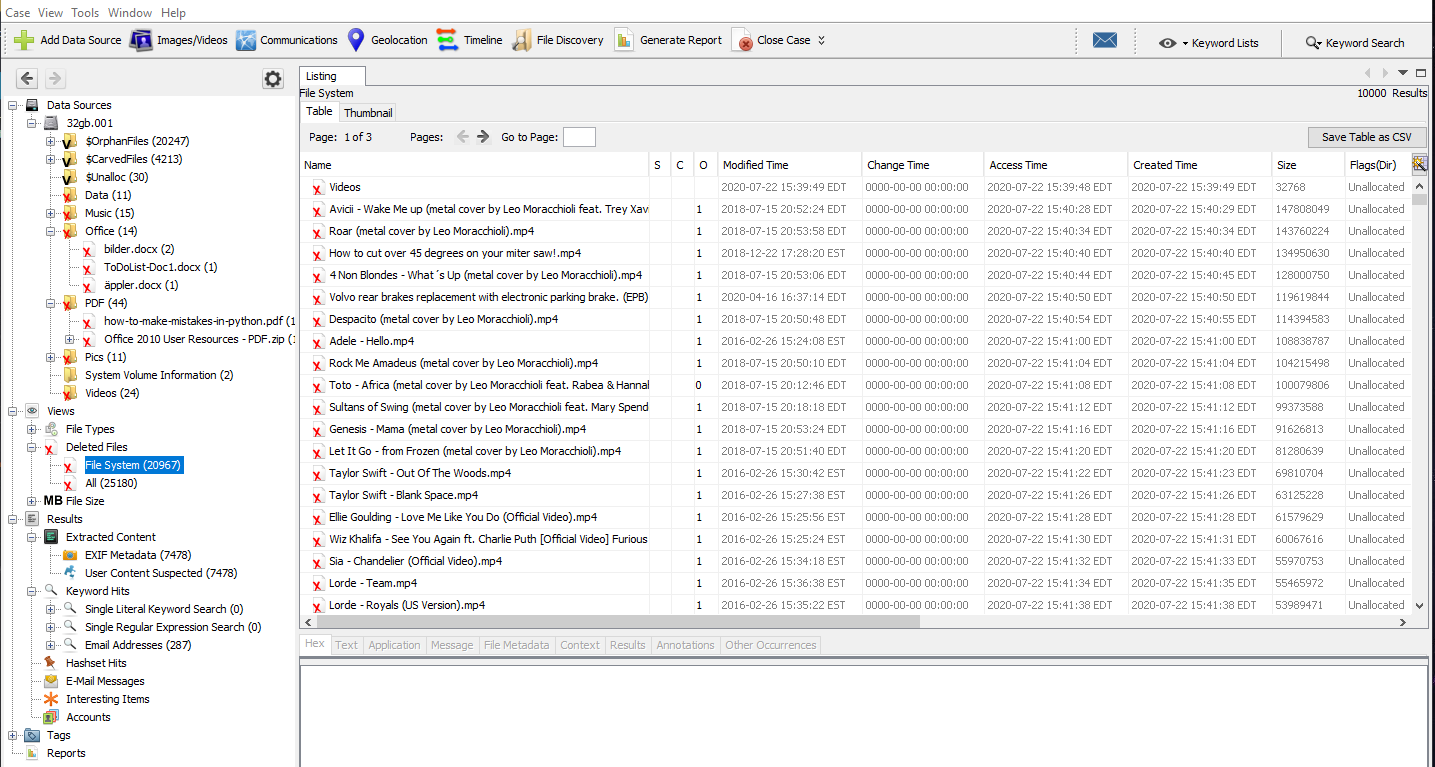This screenshot has height=767, width=1435.
Task: Click the Generate Report chart icon
Action: point(625,40)
